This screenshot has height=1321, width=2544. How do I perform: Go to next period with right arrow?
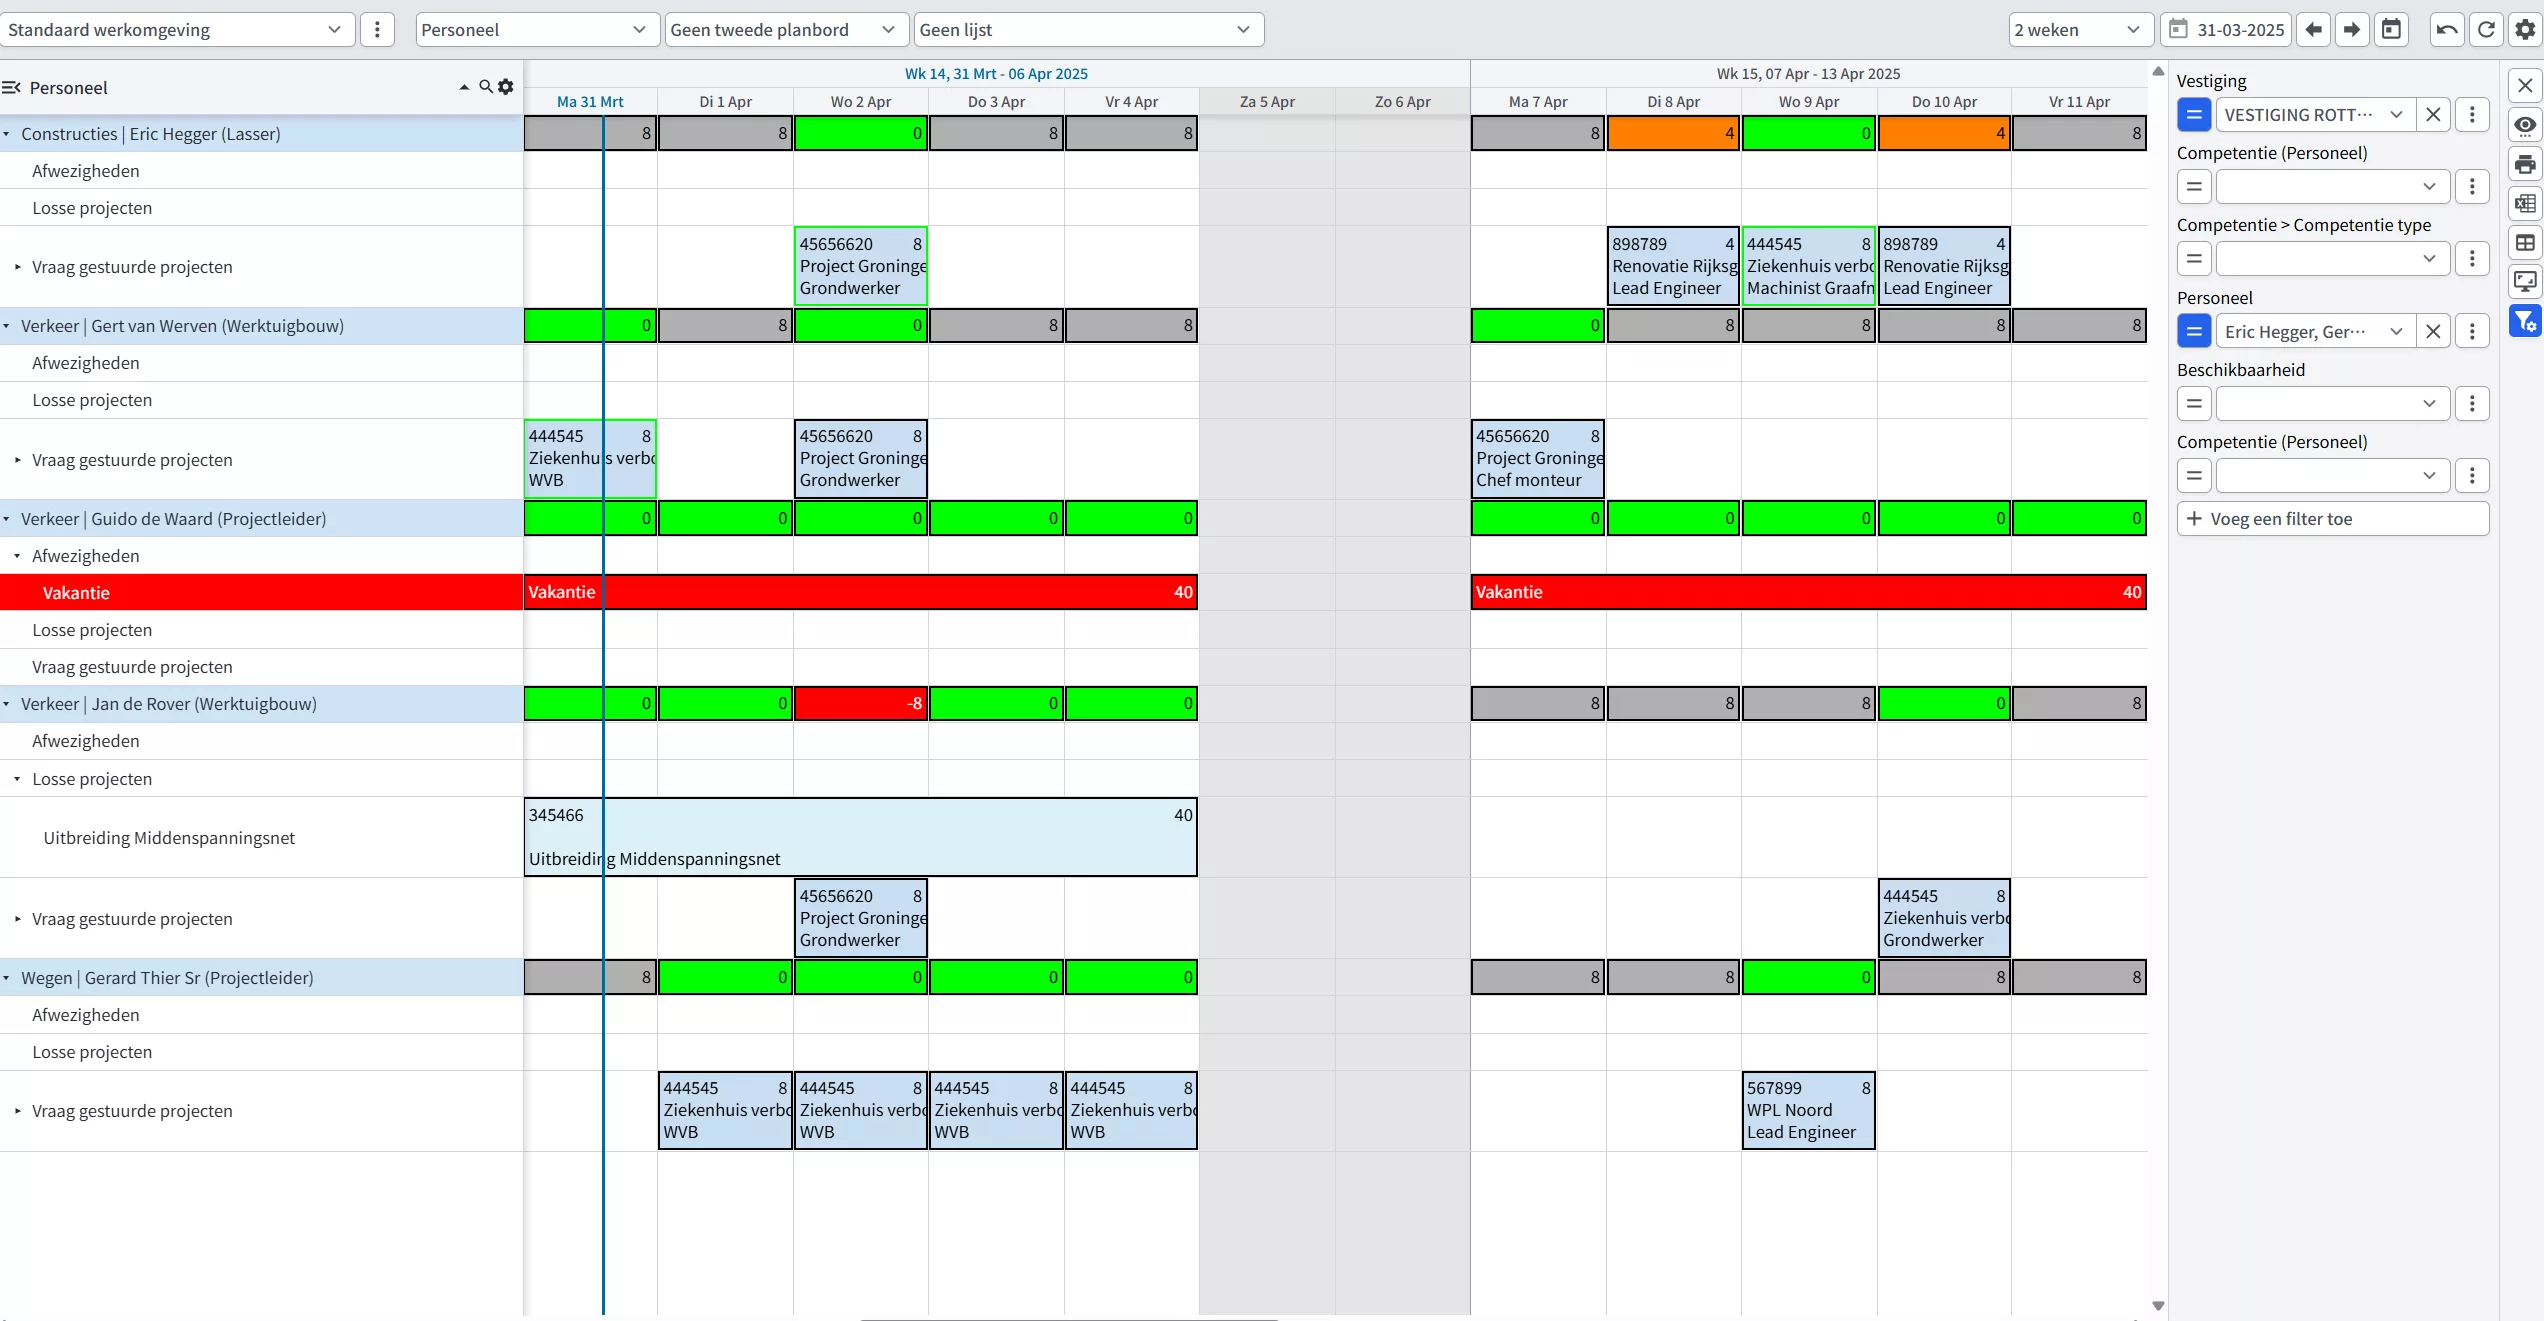point(2352,30)
